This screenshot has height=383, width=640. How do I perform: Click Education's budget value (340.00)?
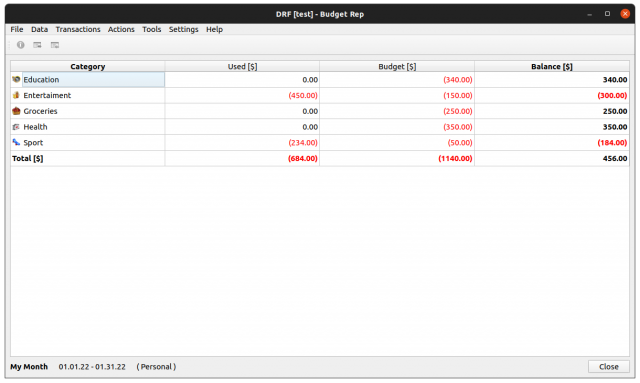[x=458, y=80]
